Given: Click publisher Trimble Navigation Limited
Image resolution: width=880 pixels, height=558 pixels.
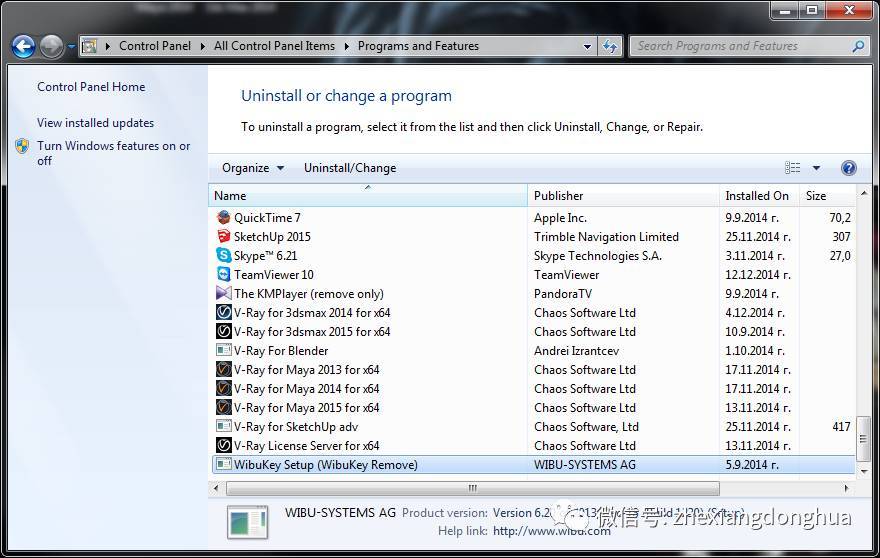Looking at the screenshot, I should tap(607, 236).
